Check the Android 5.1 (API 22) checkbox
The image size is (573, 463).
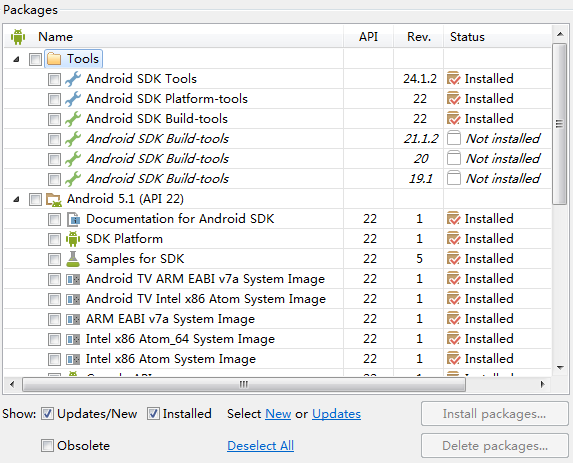tap(35, 200)
